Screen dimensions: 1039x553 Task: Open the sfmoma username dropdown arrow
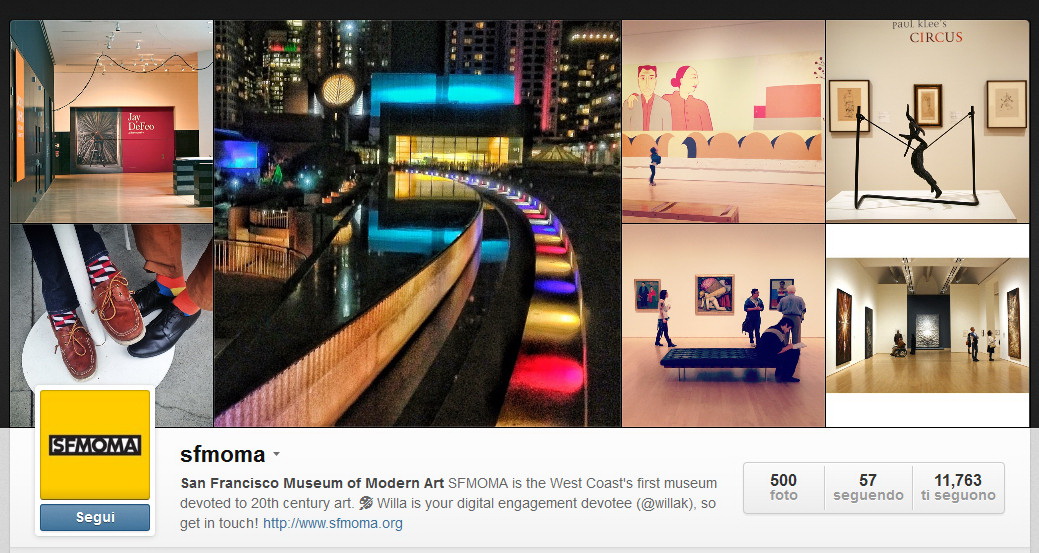coord(276,454)
